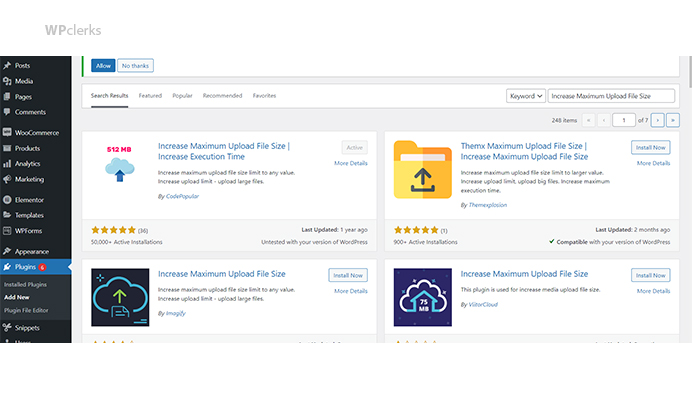
Task: Go to the next results page
Action: (658, 120)
